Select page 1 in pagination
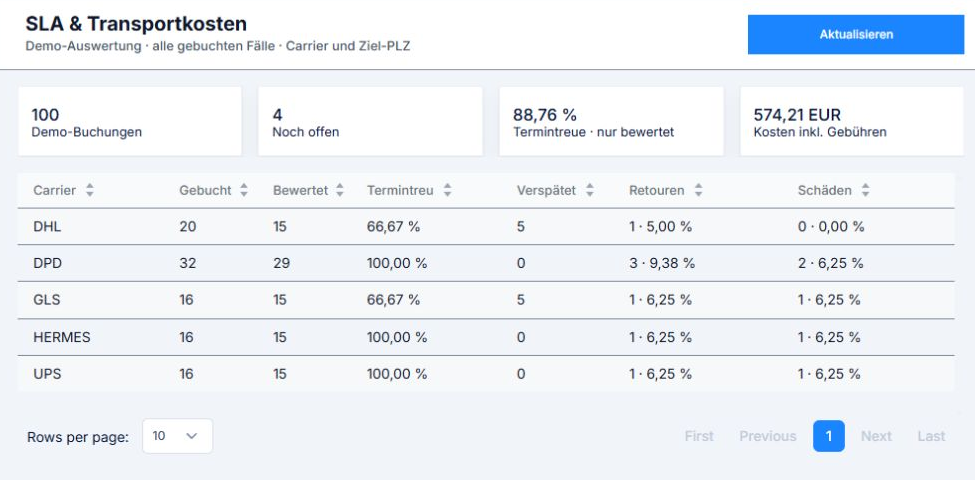The width and height of the screenshot is (975, 480). pos(828,436)
